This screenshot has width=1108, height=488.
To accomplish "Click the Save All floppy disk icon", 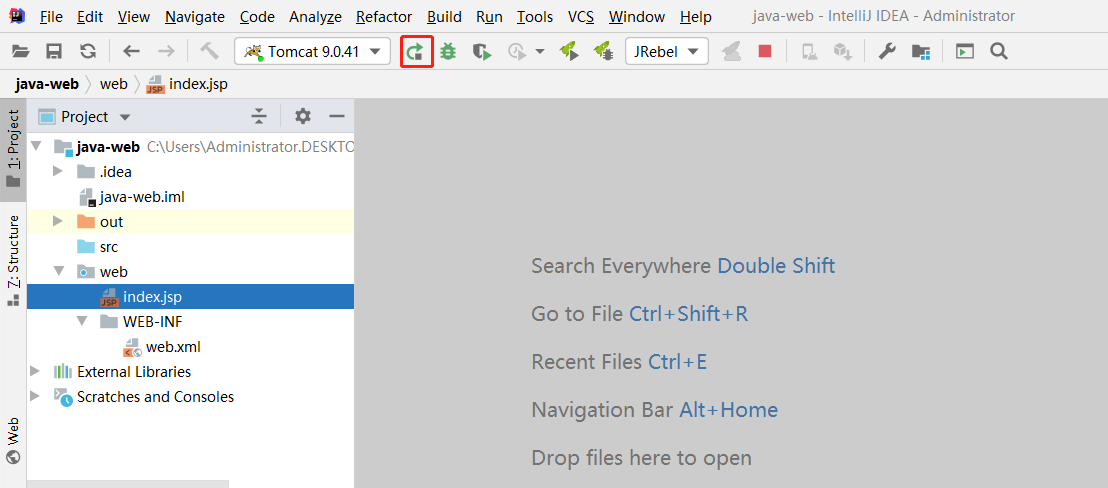I will (54, 51).
